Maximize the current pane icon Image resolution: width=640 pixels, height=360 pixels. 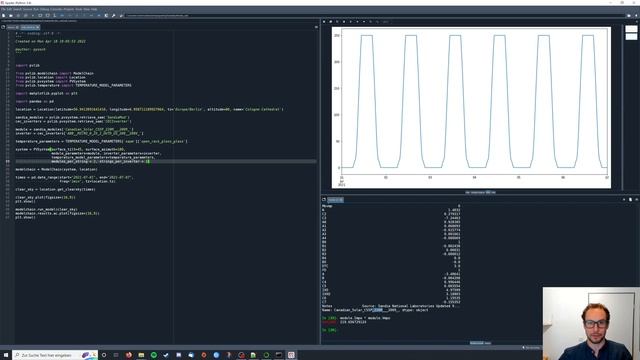click(x=106, y=16)
